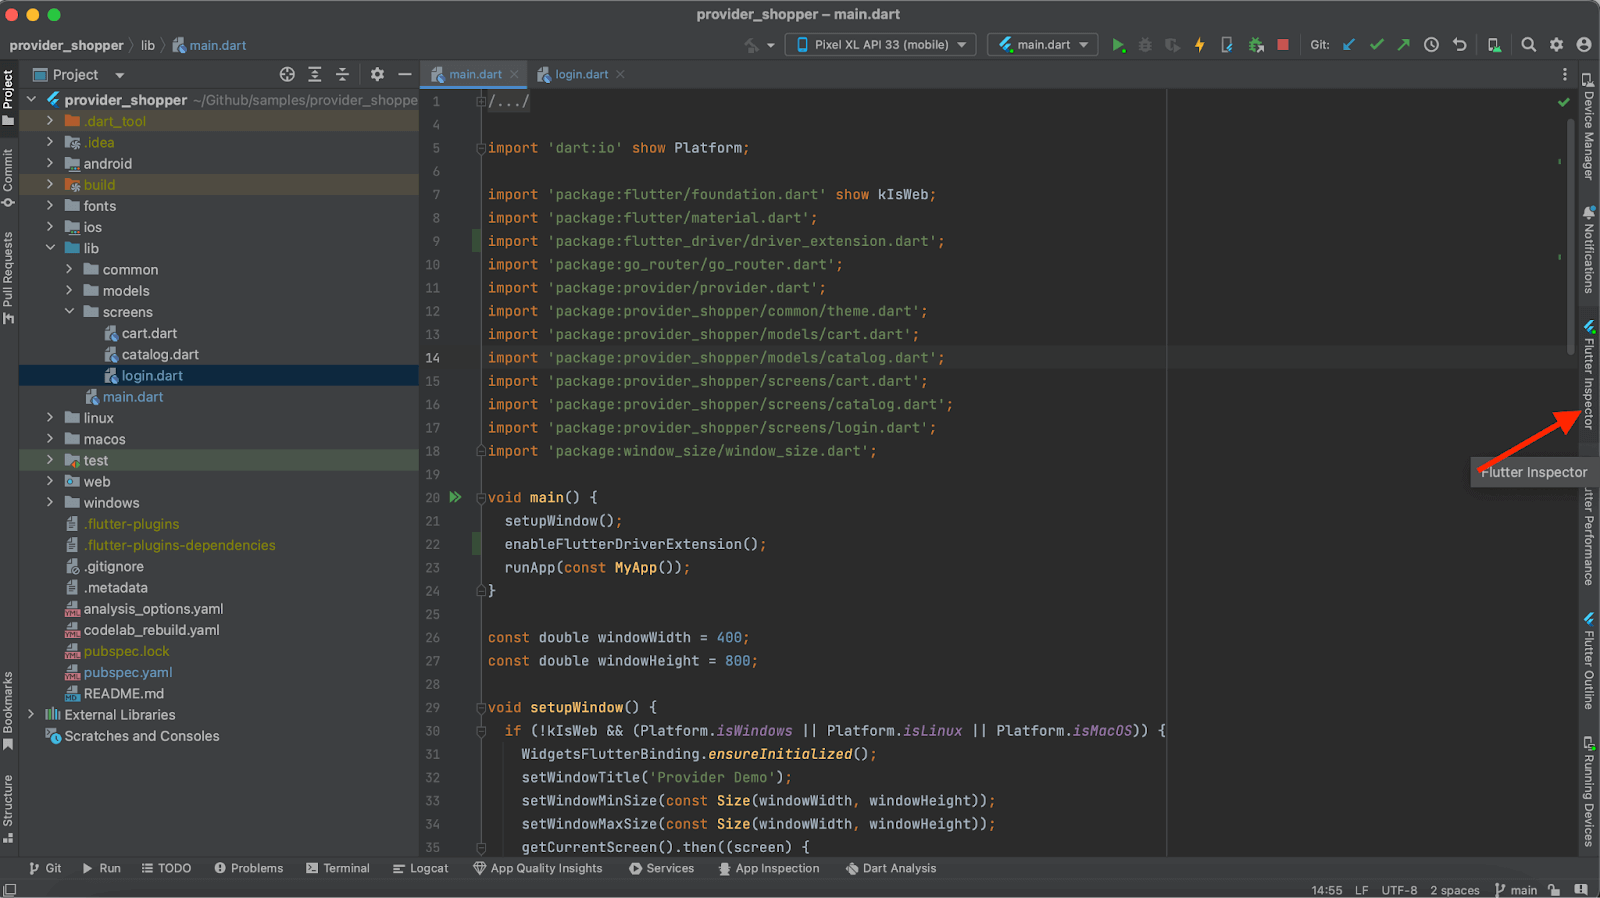Select pubspec.yaml in the project tree
This screenshot has width=1600, height=898.
click(x=128, y=672)
